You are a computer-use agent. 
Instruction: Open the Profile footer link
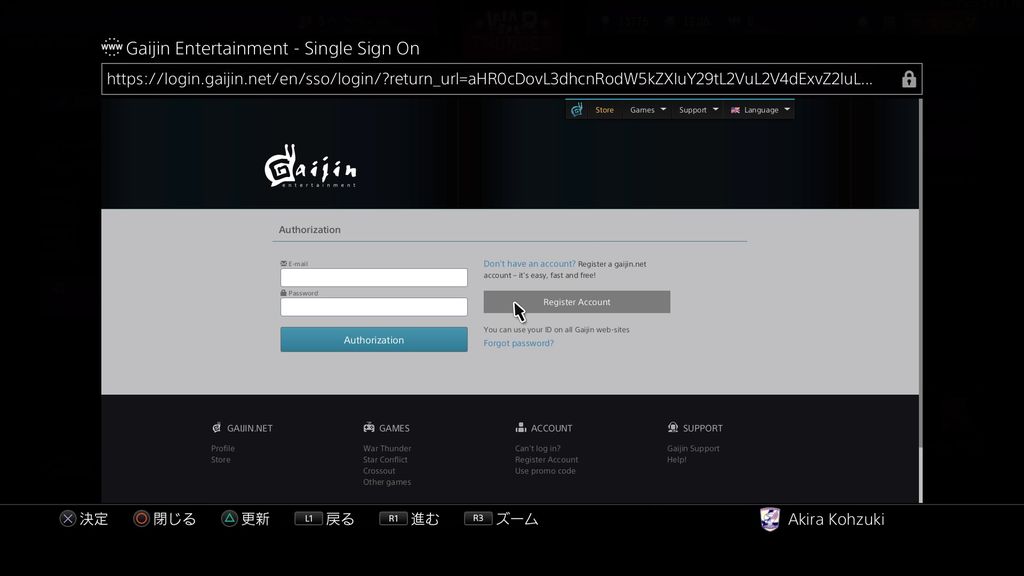coord(223,448)
